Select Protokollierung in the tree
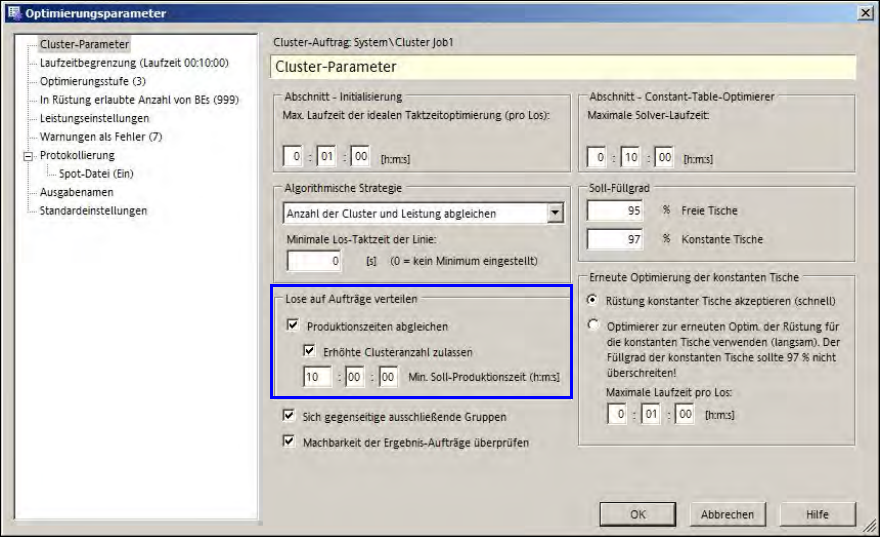 pyautogui.click(x=77, y=155)
